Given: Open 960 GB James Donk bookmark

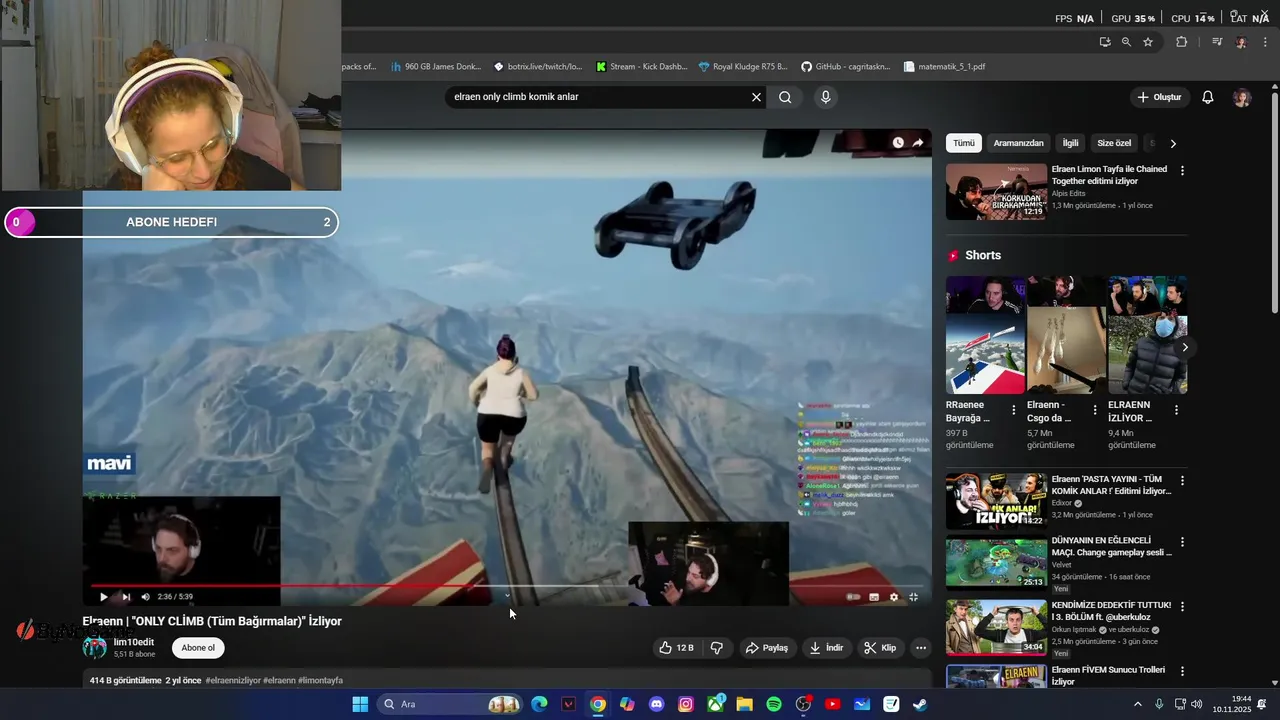Looking at the screenshot, I should (x=435, y=67).
